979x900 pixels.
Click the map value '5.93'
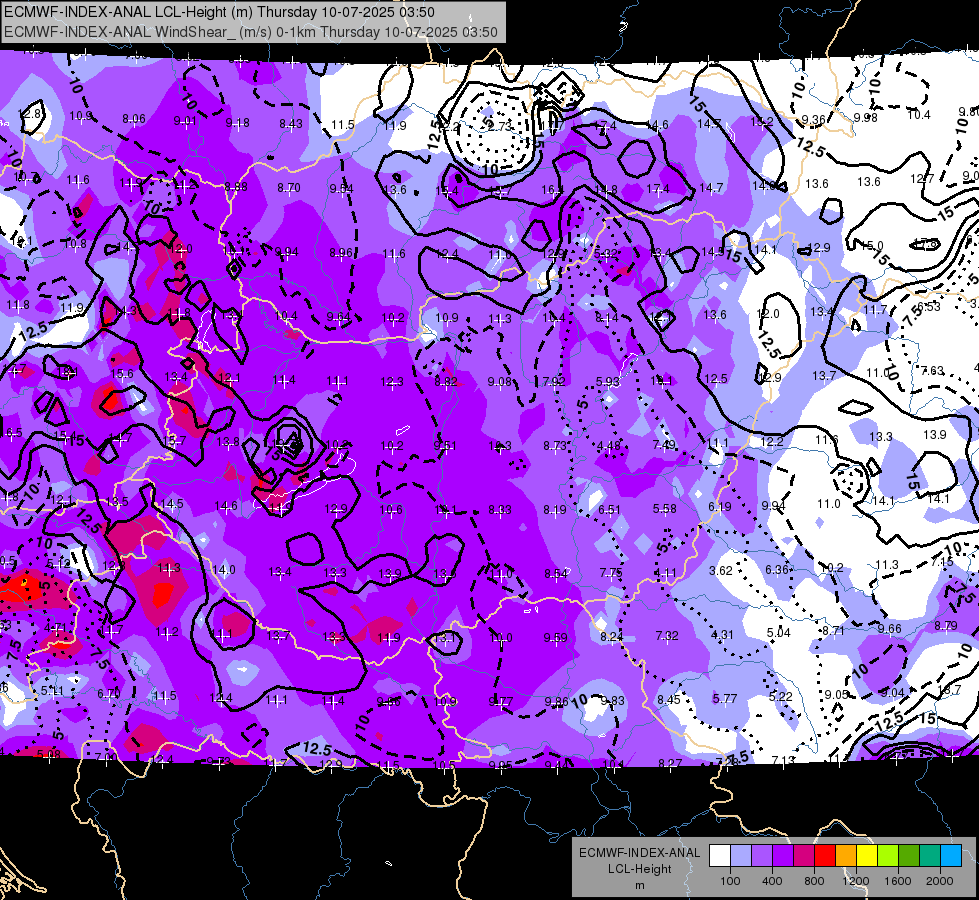608,381
